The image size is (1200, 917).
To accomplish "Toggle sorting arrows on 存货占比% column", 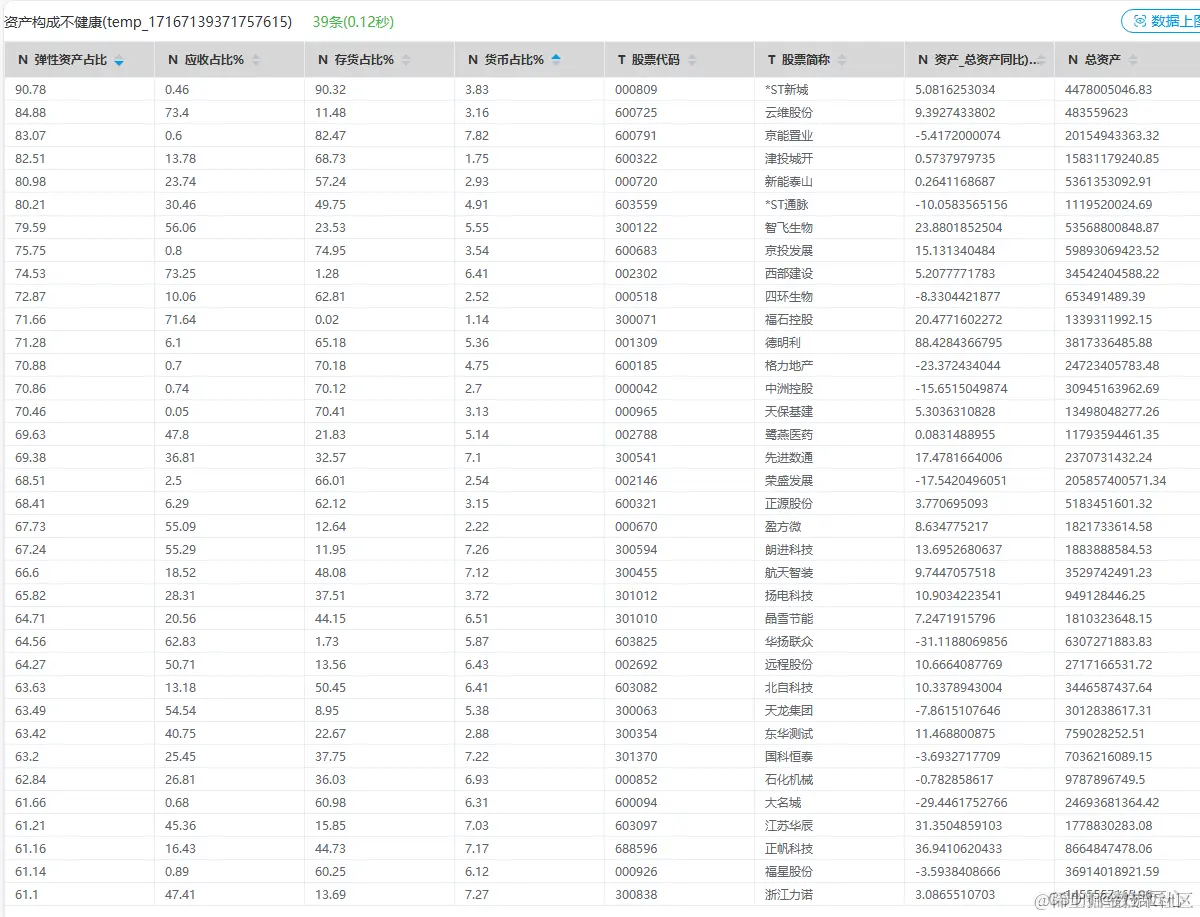I will [x=406, y=60].
